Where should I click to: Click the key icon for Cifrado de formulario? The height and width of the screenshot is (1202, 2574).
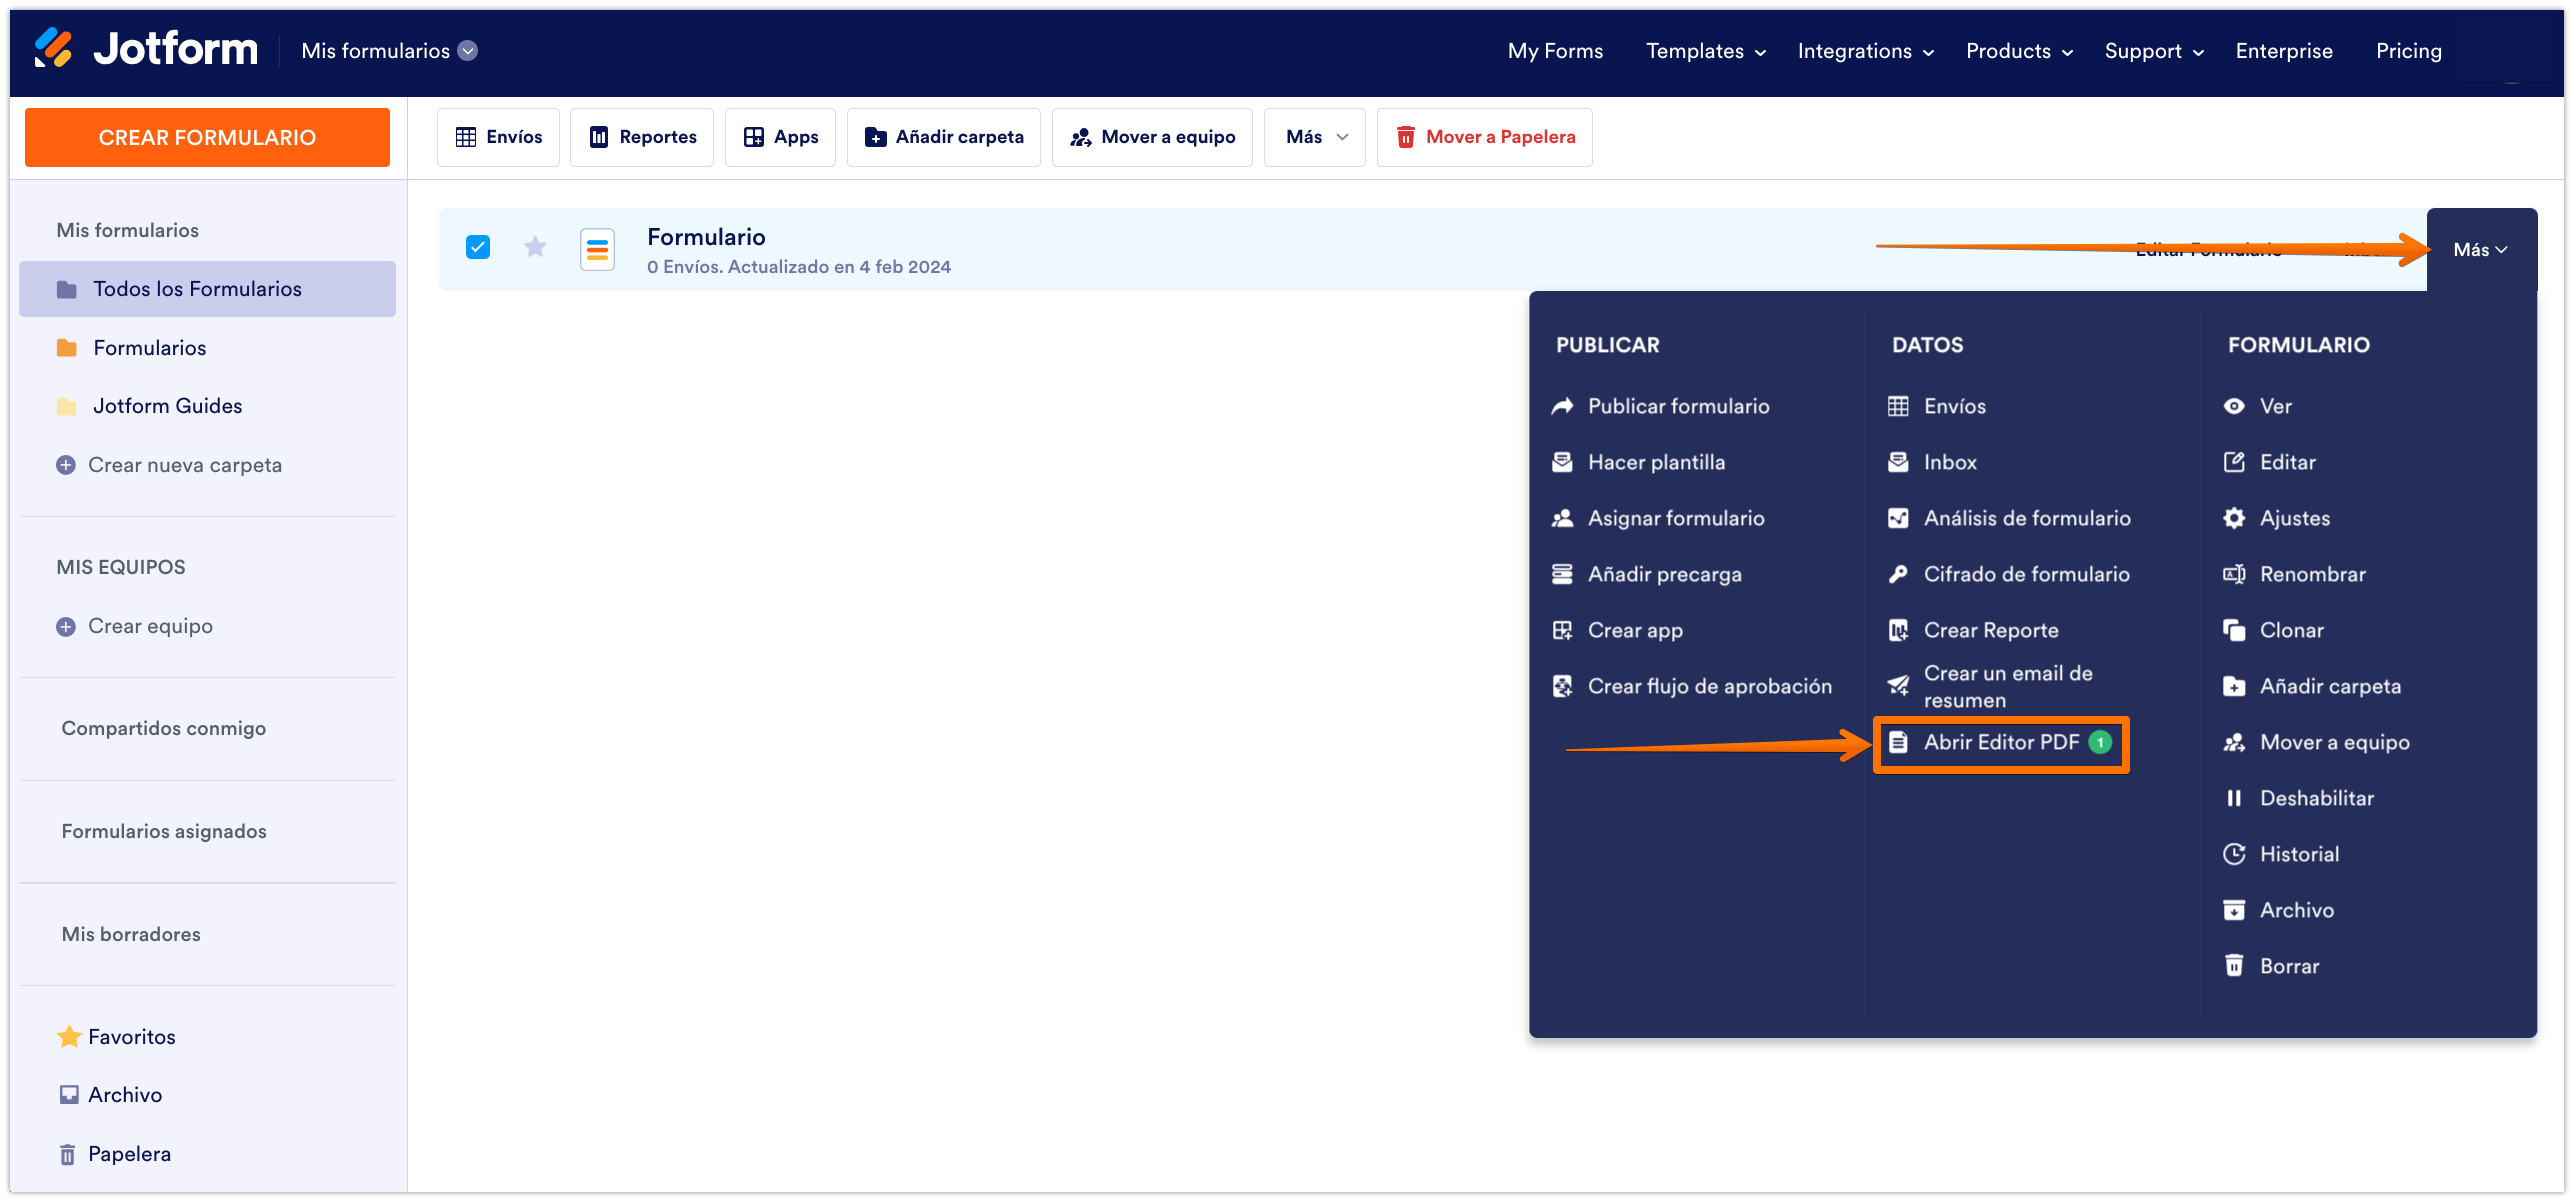coord(1897,574)
